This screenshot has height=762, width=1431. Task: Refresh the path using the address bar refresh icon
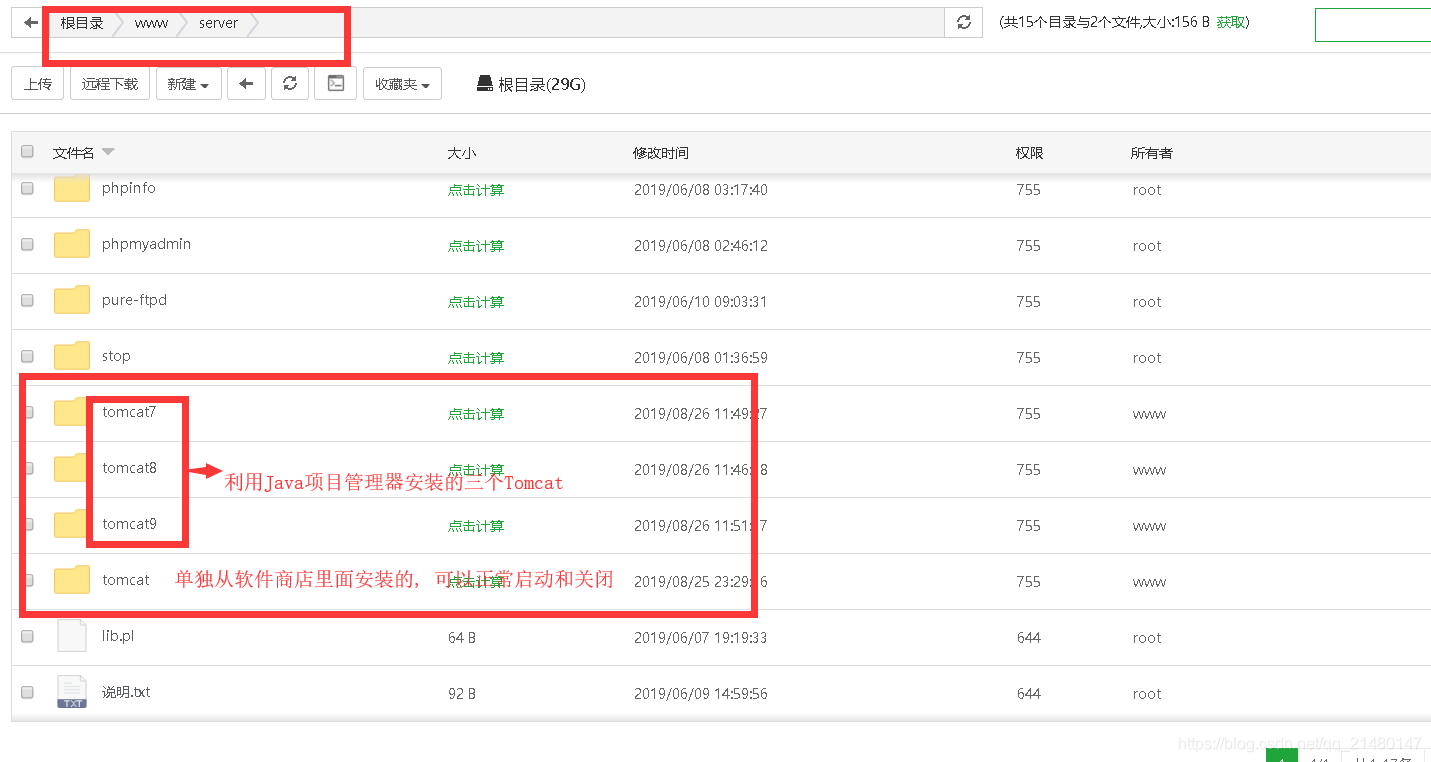pos(964,23)
